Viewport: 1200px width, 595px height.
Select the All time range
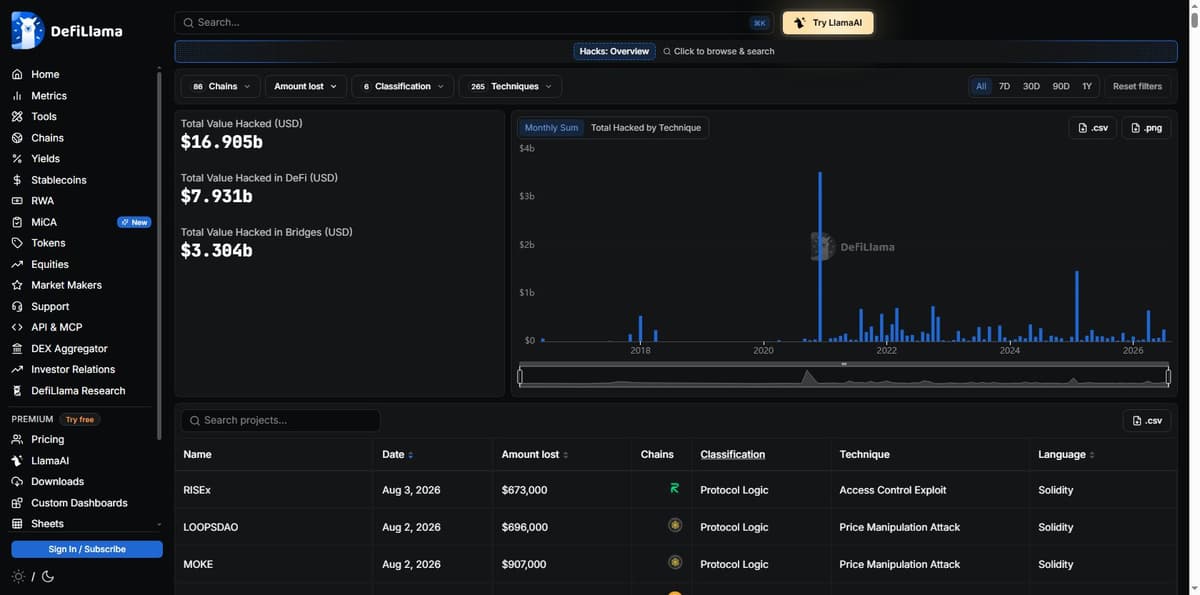[x=981, y=86]
